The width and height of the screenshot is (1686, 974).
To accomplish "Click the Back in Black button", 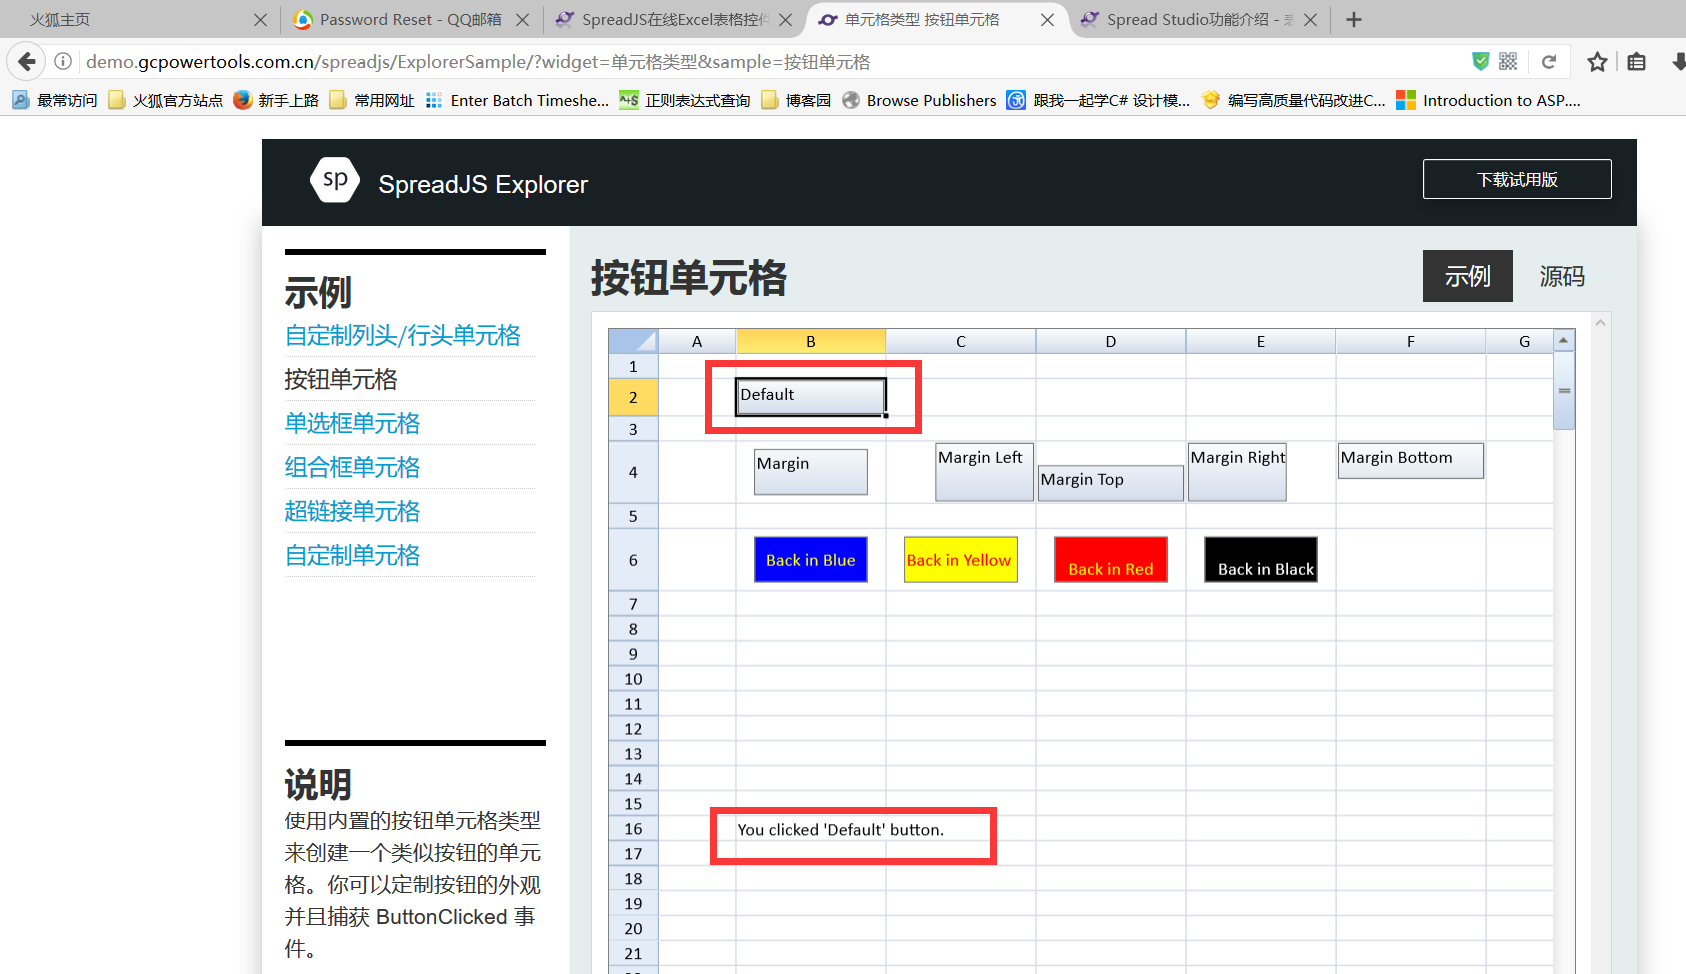I will 1261,560.
